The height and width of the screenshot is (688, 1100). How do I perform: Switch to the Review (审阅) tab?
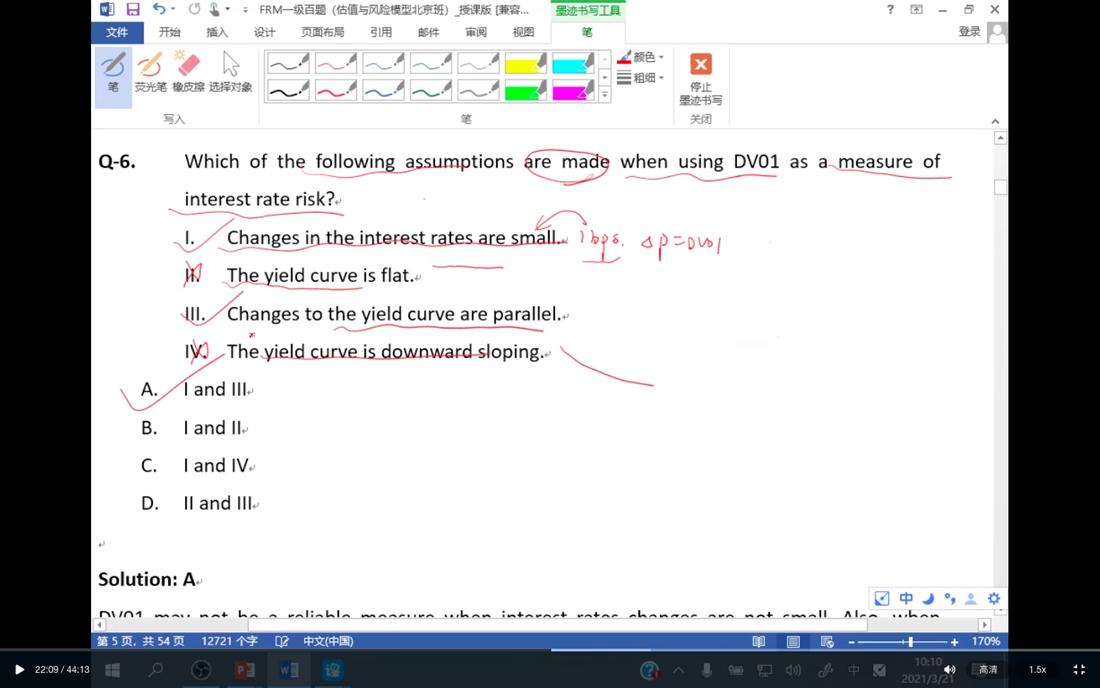(476, 32)
